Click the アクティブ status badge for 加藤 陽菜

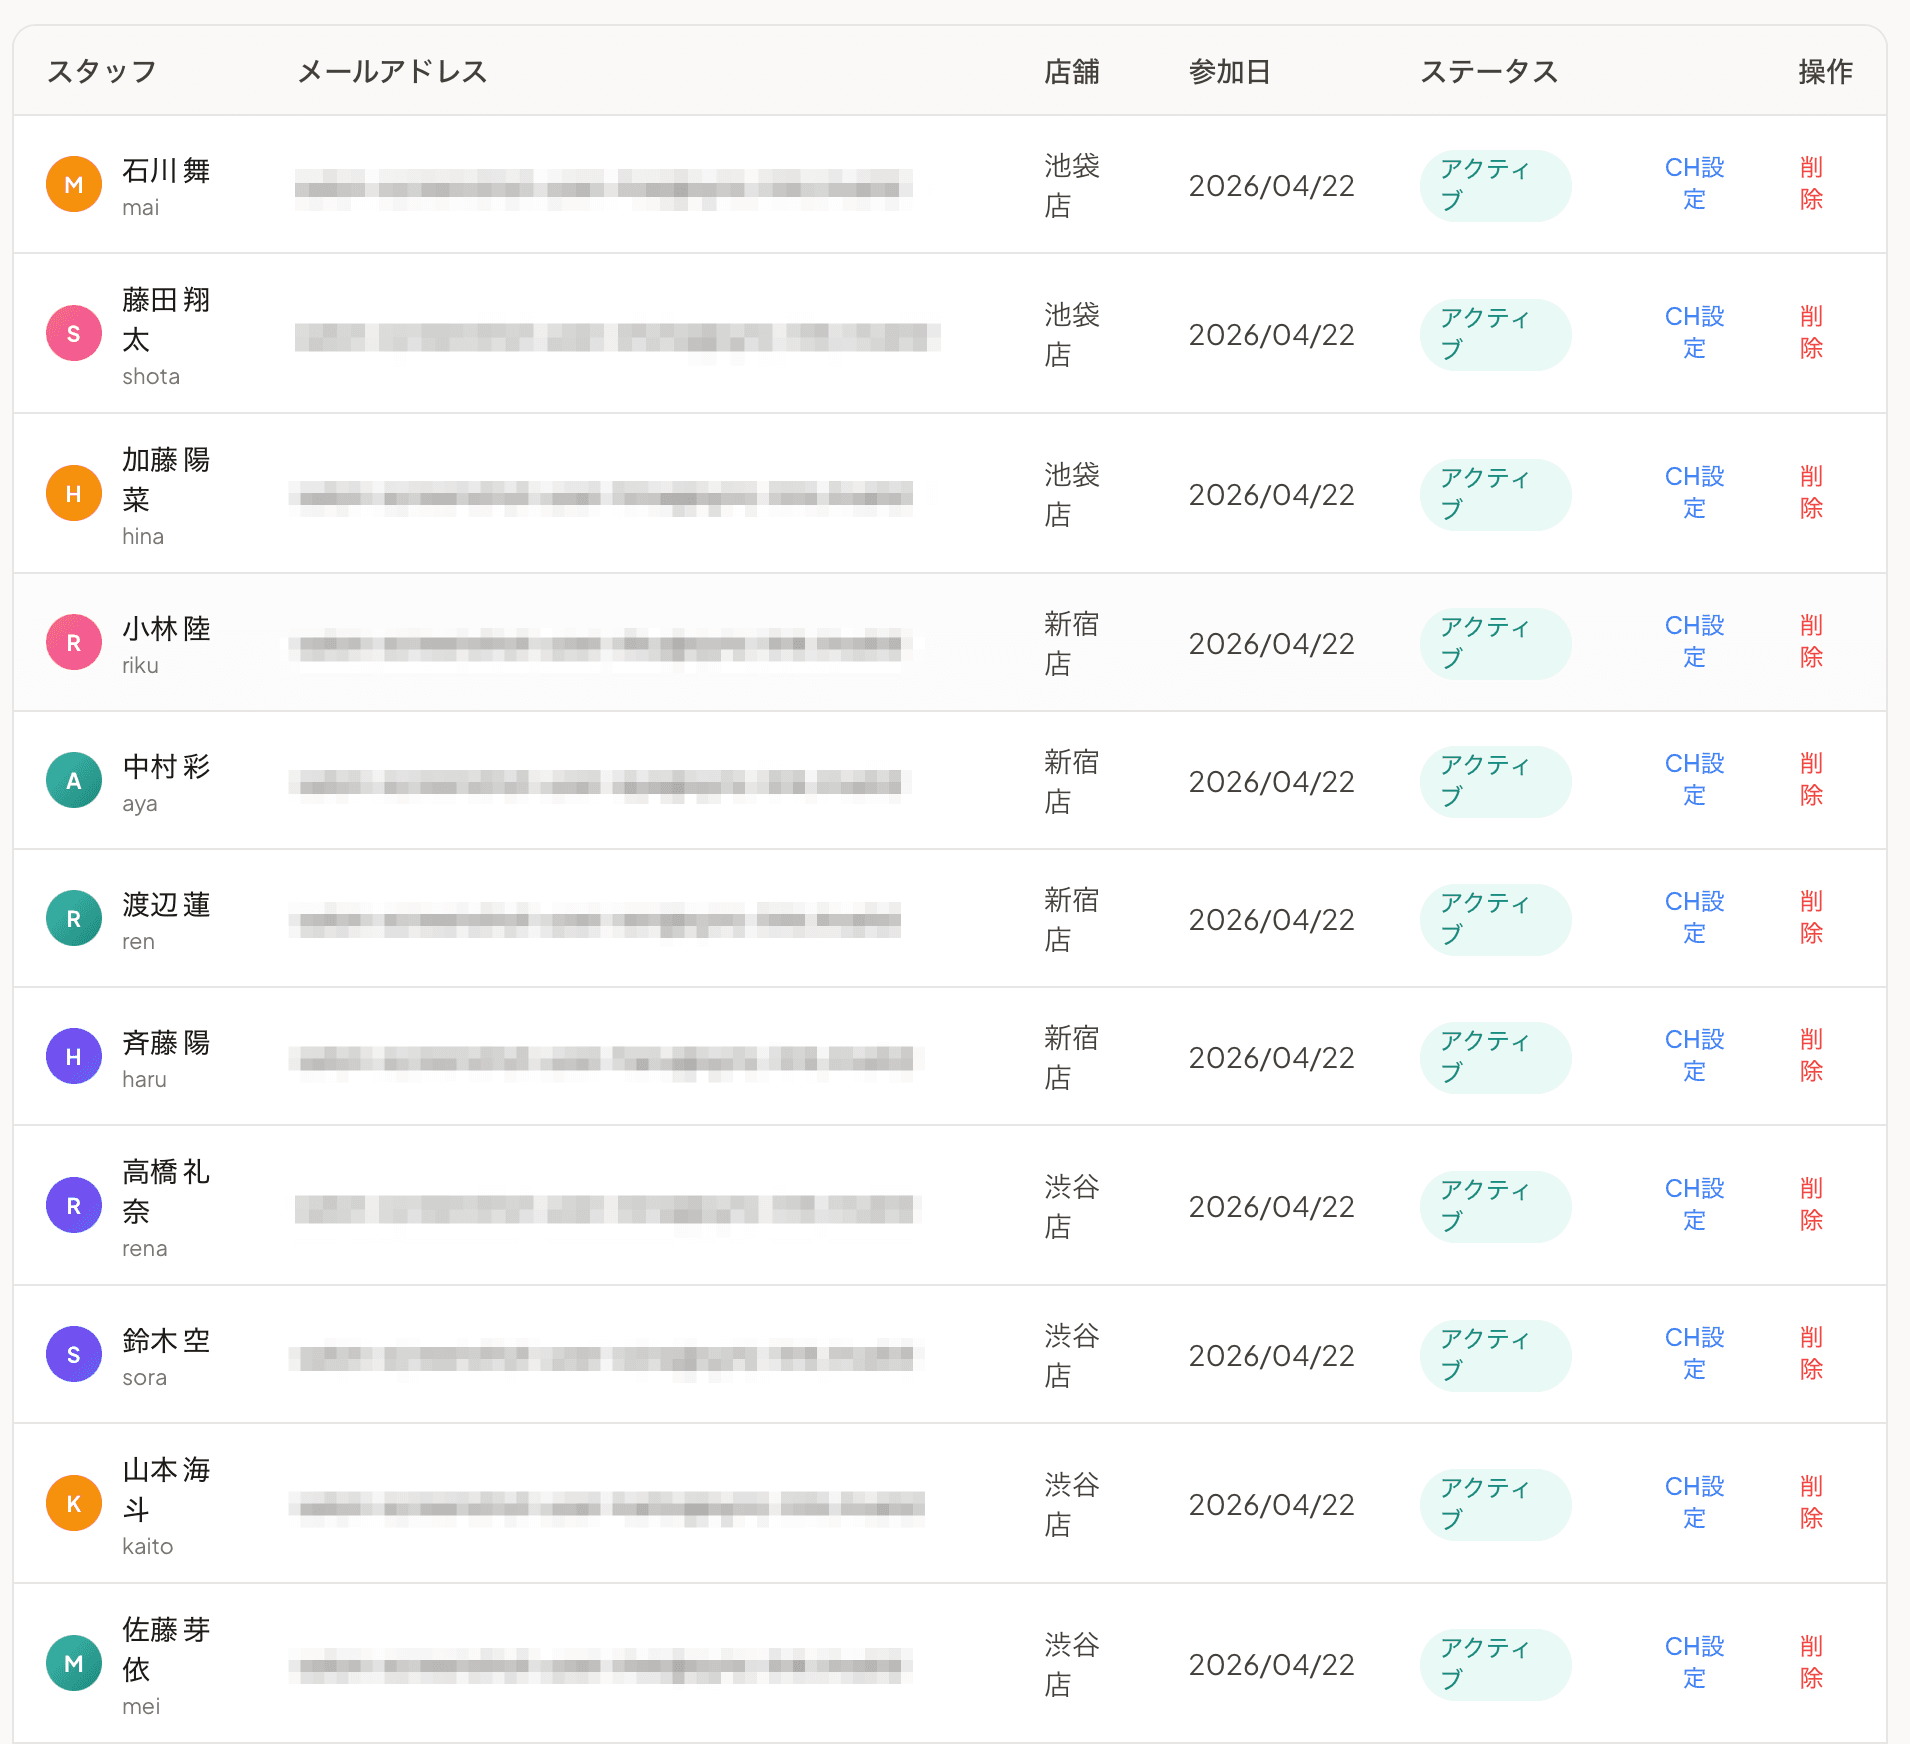point(1494,494)
